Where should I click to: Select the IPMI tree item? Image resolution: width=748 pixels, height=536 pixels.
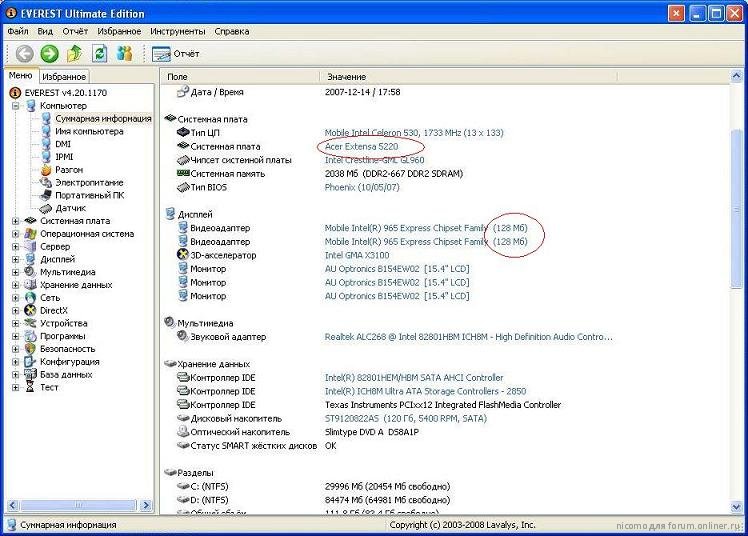(x=64, y=157)
